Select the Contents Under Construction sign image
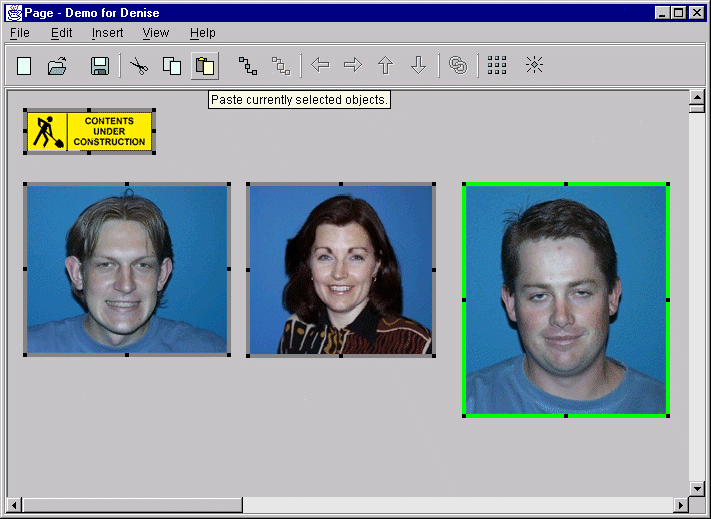Viewport: 711px width, 519px height. click(89, 132)
